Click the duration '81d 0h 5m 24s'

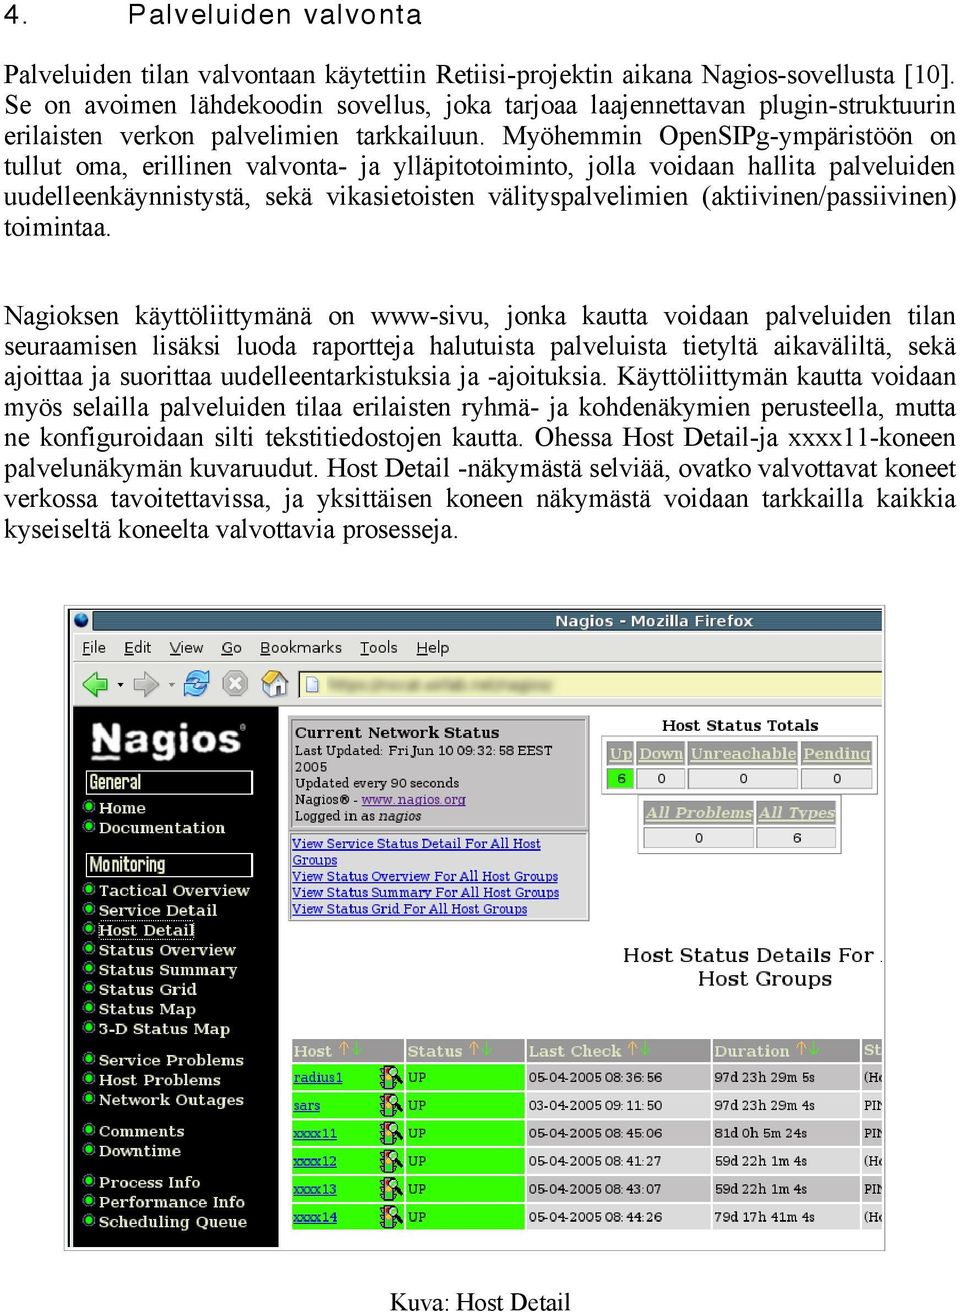[x=760, y=1133]
